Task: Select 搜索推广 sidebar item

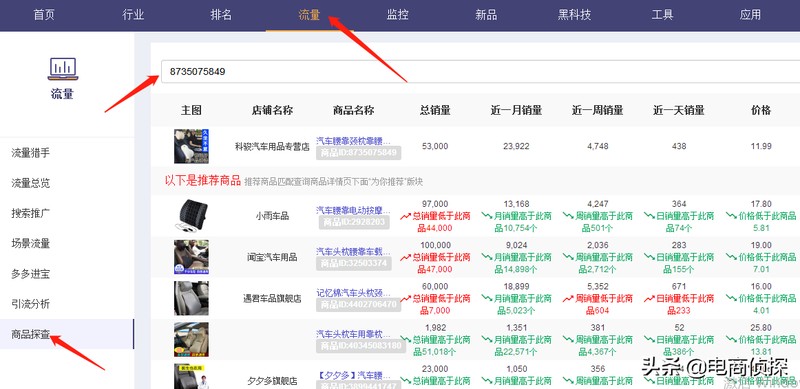Action: 31,213
